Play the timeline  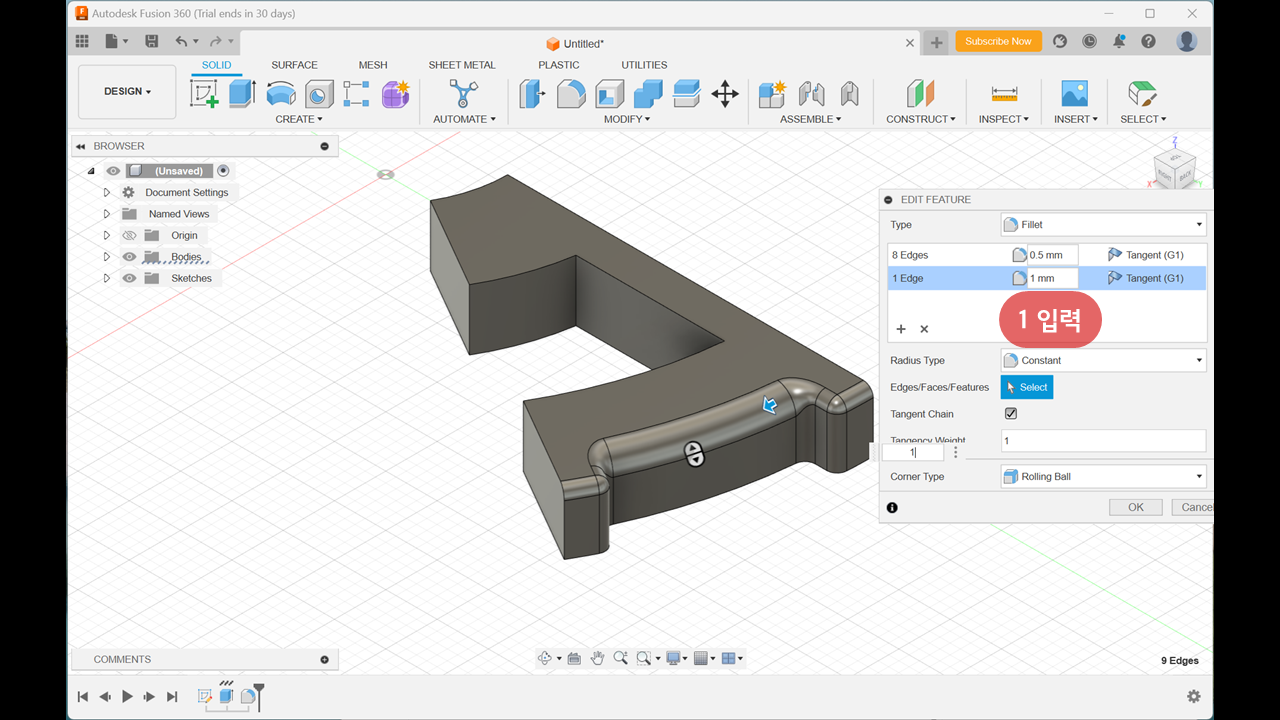coord(127,696)
